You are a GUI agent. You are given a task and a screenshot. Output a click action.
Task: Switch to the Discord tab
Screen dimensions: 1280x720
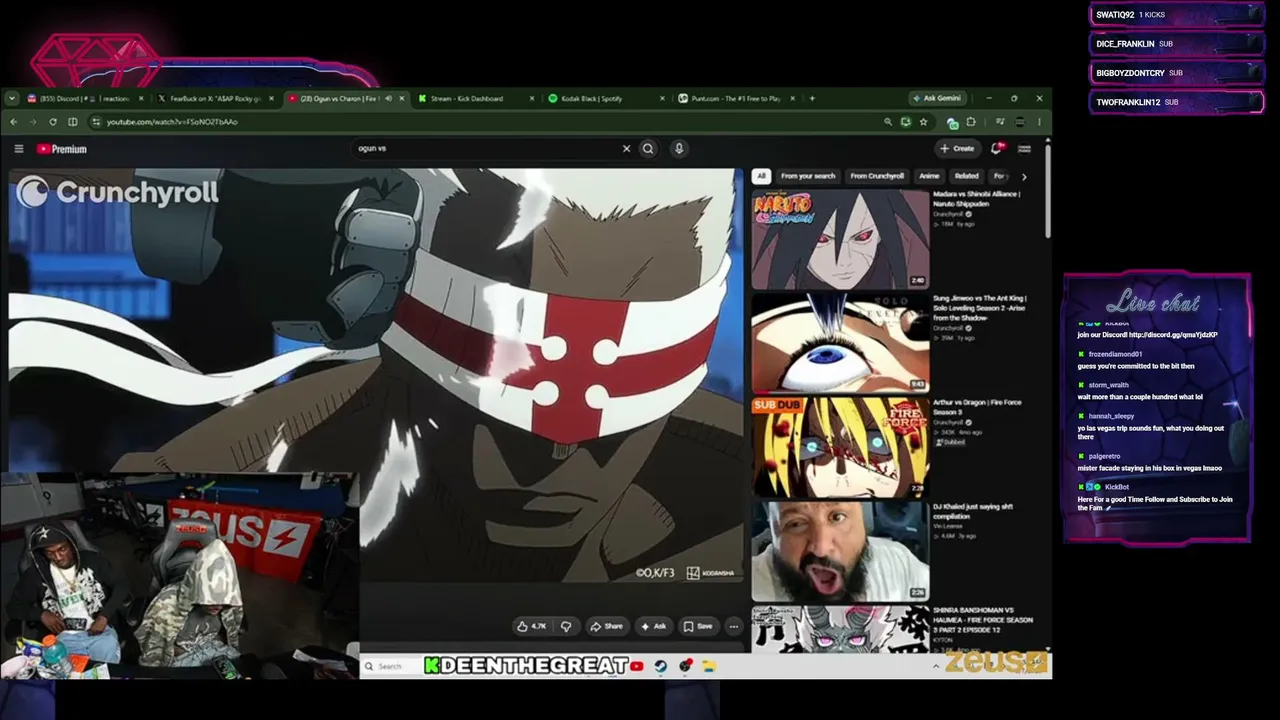coord(85,99)
